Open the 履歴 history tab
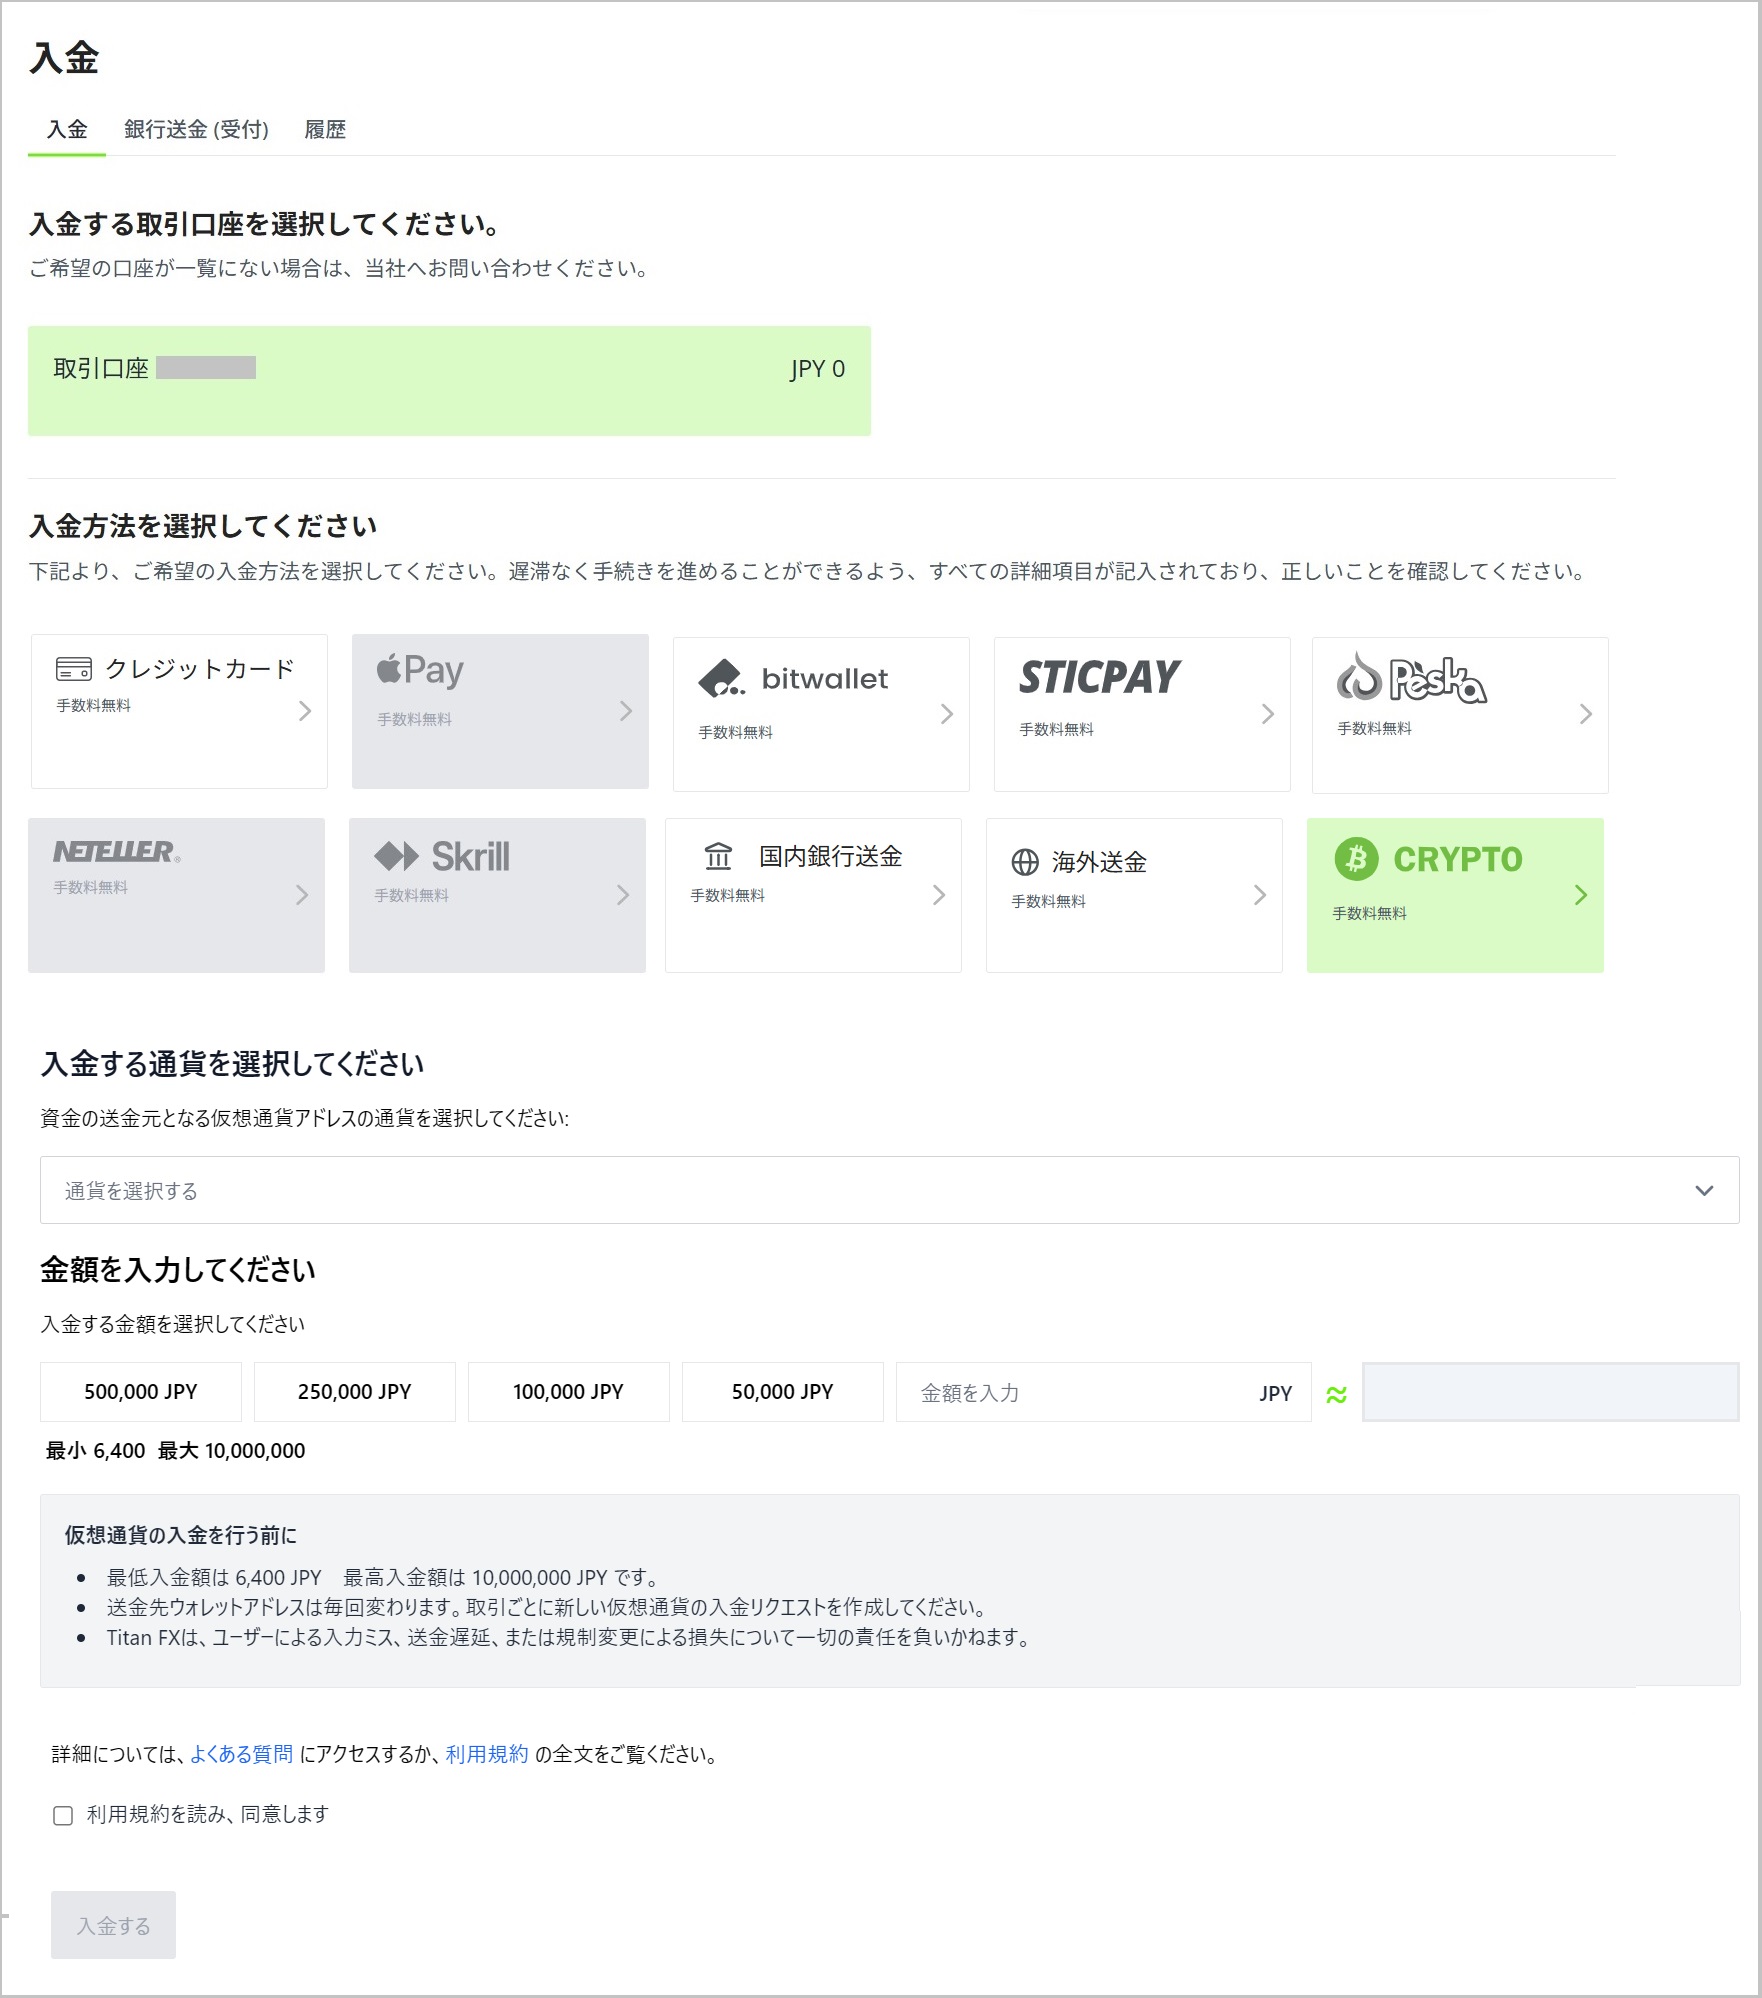Image resolution: width=1762 pixels, height=1998 pixels. click(x=325, y=130)
